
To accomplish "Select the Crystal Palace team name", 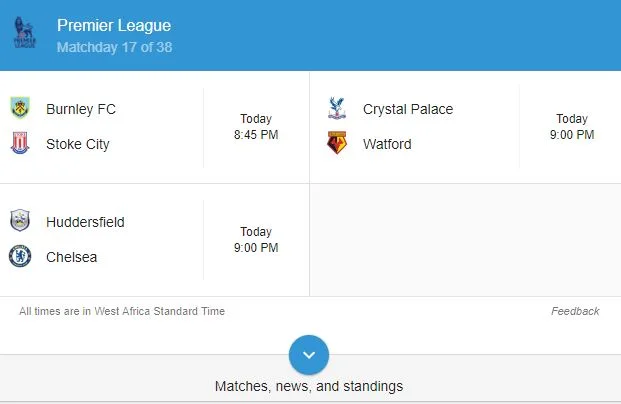I will [408, 109].
